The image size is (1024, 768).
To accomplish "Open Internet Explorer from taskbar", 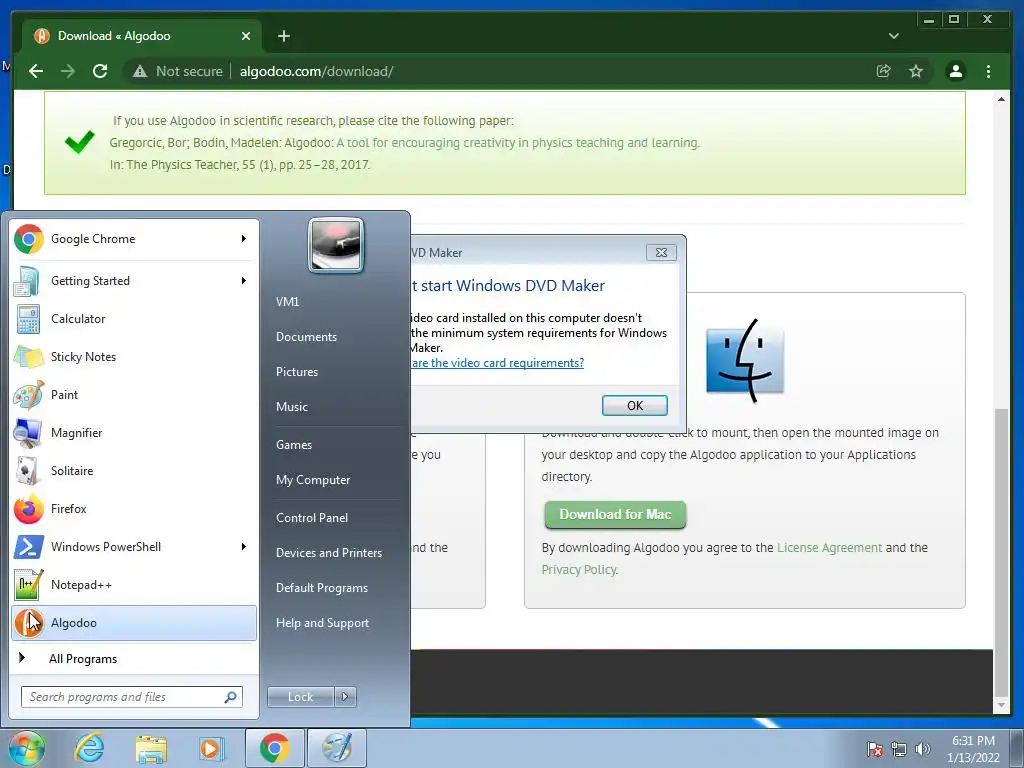I will (89, 748).
